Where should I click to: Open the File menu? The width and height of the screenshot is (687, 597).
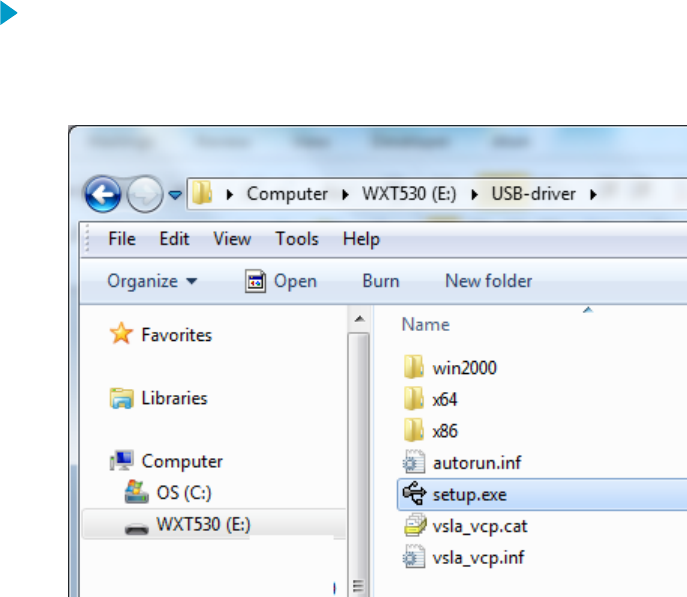(122, 239)
